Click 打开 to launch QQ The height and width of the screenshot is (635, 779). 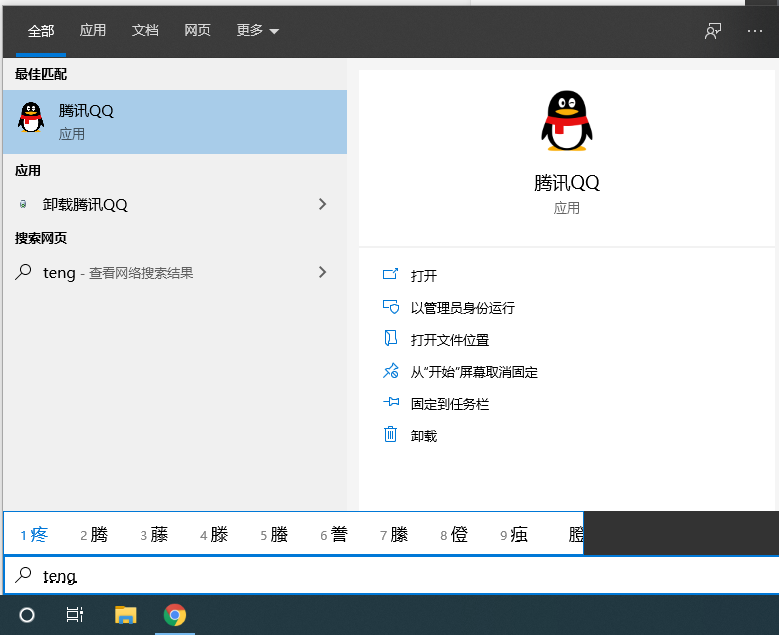[424, 276]
